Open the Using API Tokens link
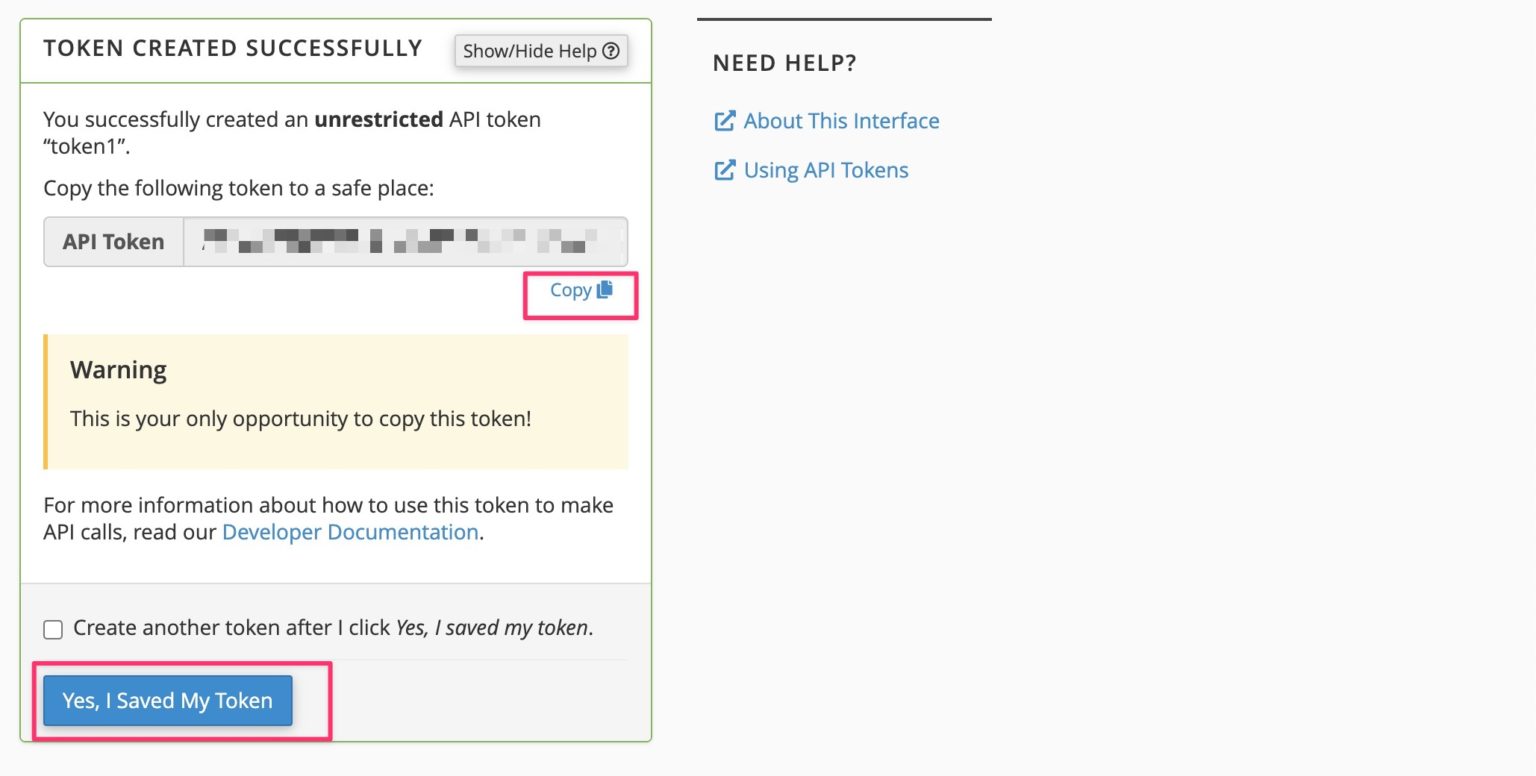The width and height of the screenshot is (1536, 776). [826, 170]
